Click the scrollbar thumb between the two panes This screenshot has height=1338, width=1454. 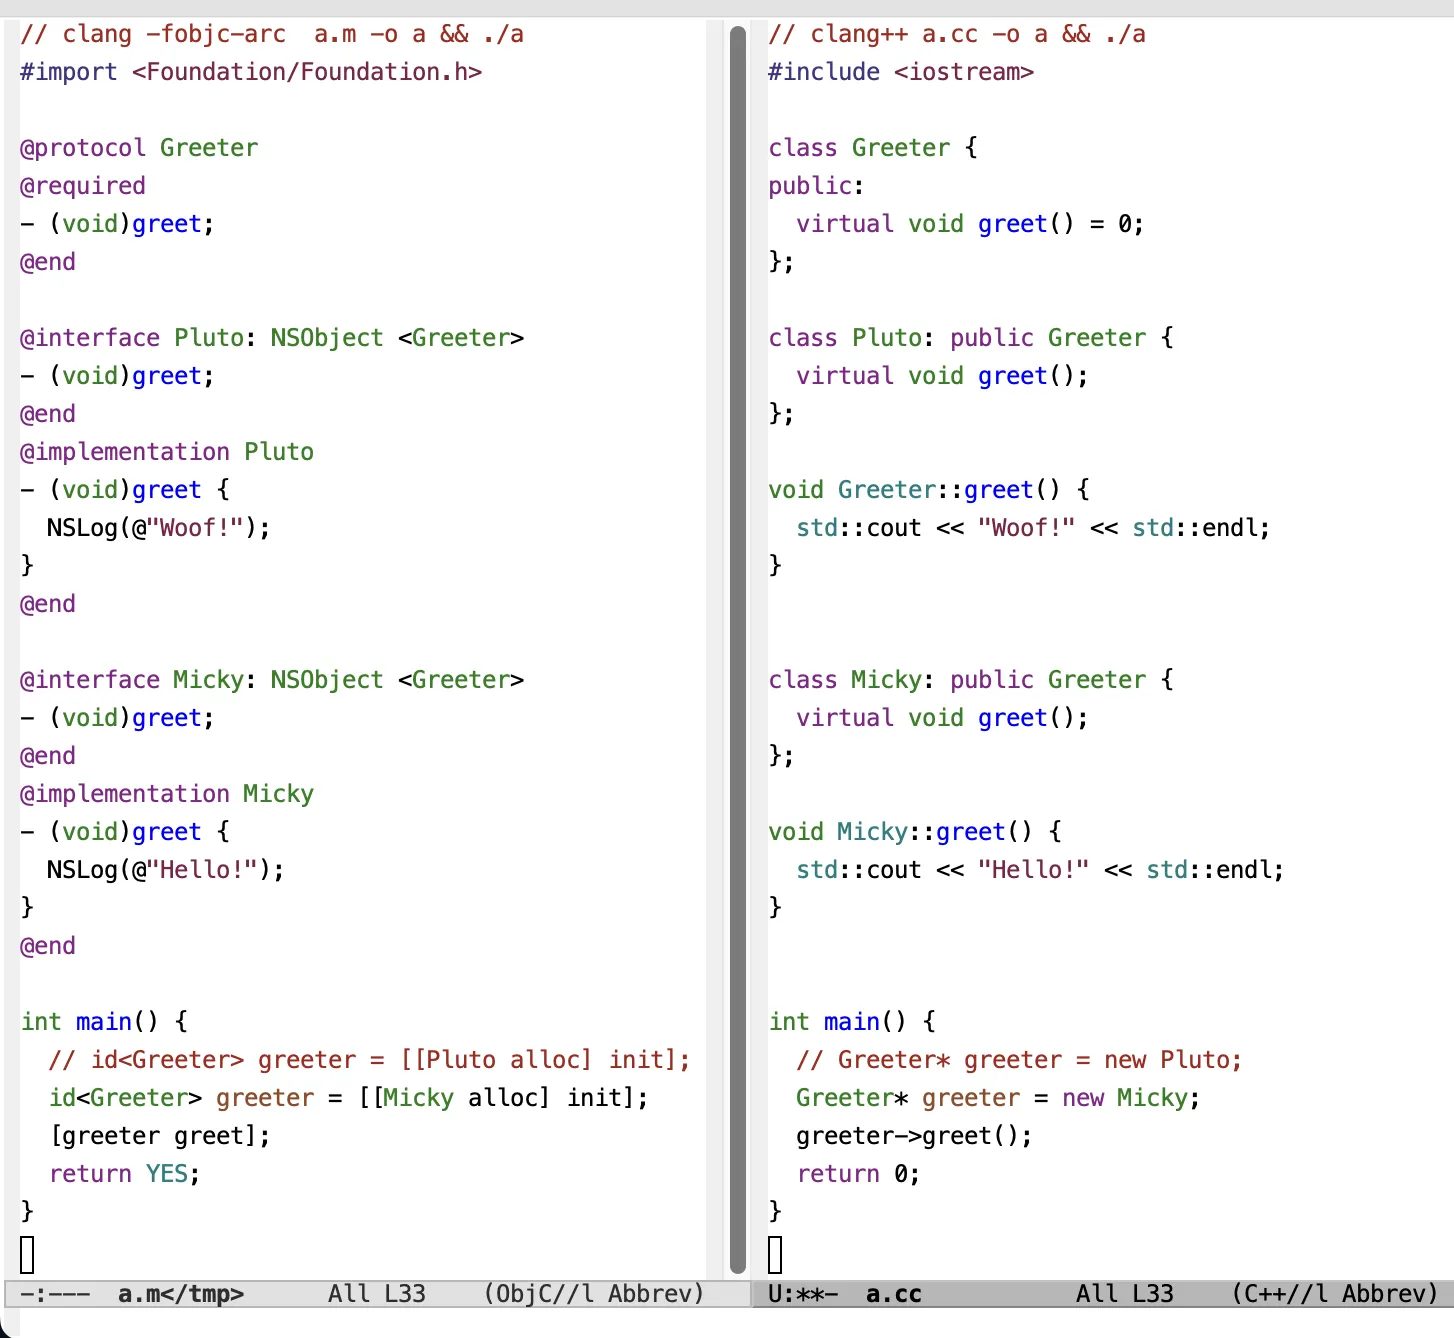(x=738, y=650)
